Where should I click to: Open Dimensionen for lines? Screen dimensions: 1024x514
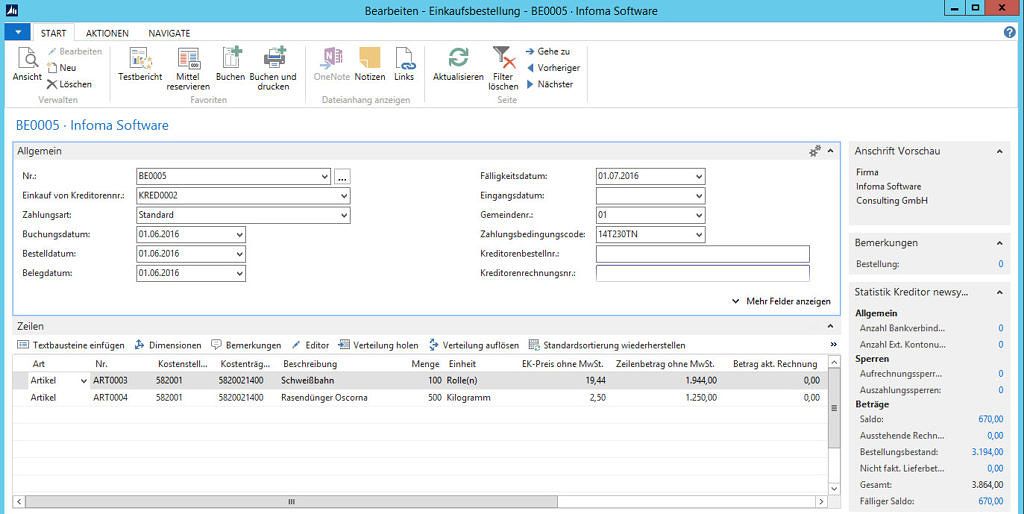click(x=168, y=345)
